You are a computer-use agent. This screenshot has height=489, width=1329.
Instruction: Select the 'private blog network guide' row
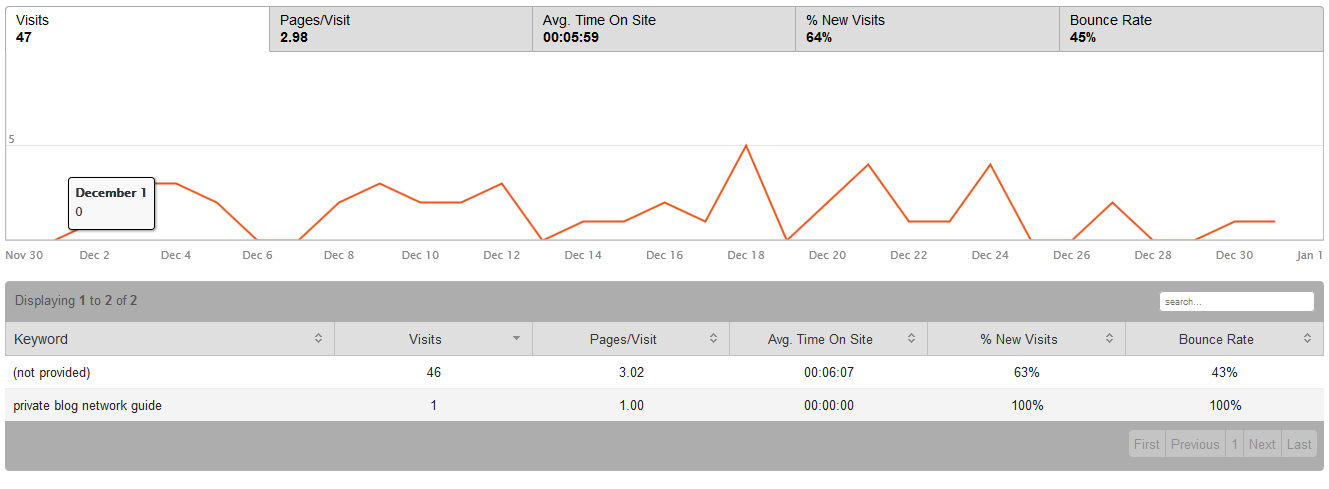[88, 406]
